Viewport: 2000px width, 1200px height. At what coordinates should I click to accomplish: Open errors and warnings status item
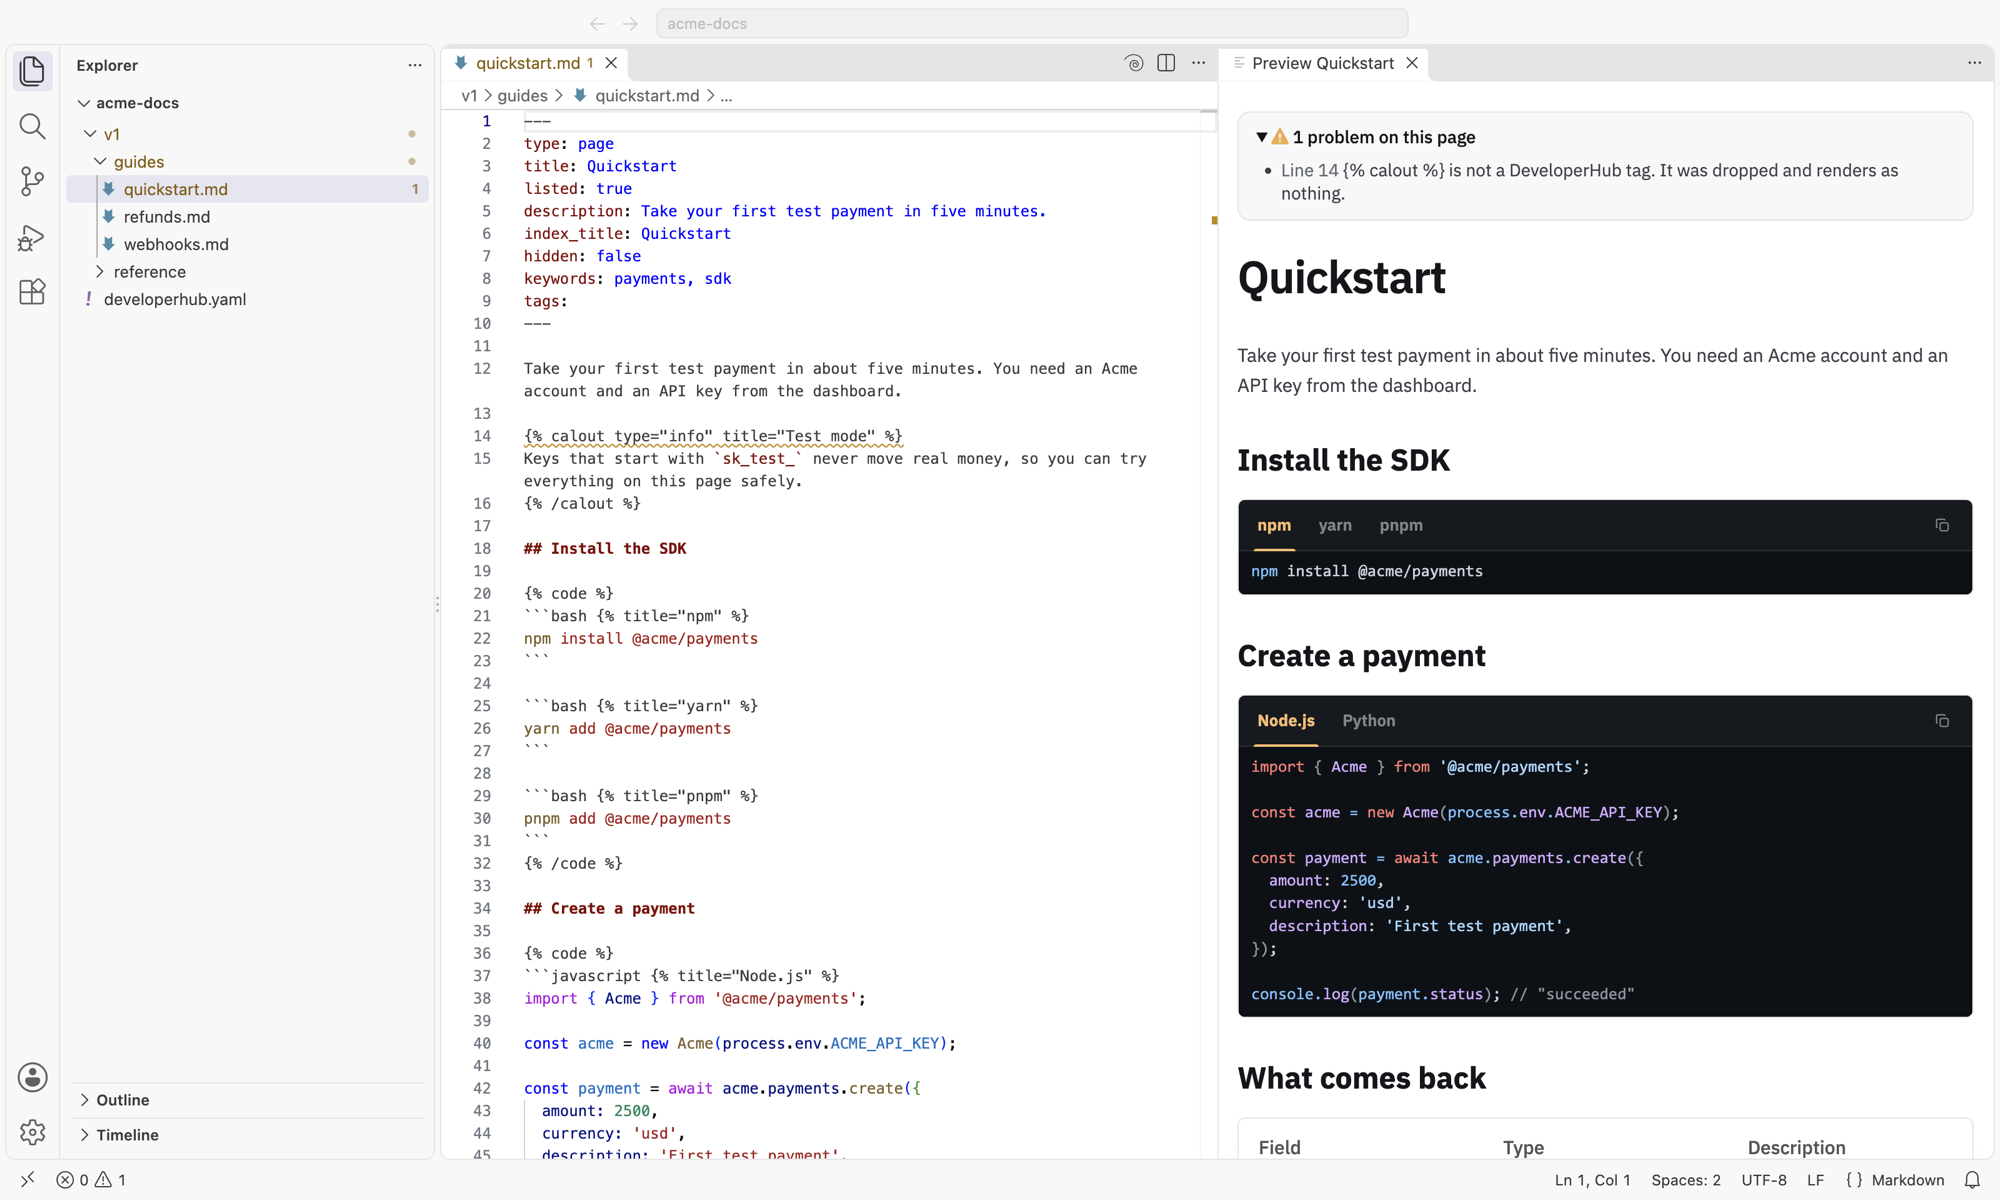(91, 1180)
